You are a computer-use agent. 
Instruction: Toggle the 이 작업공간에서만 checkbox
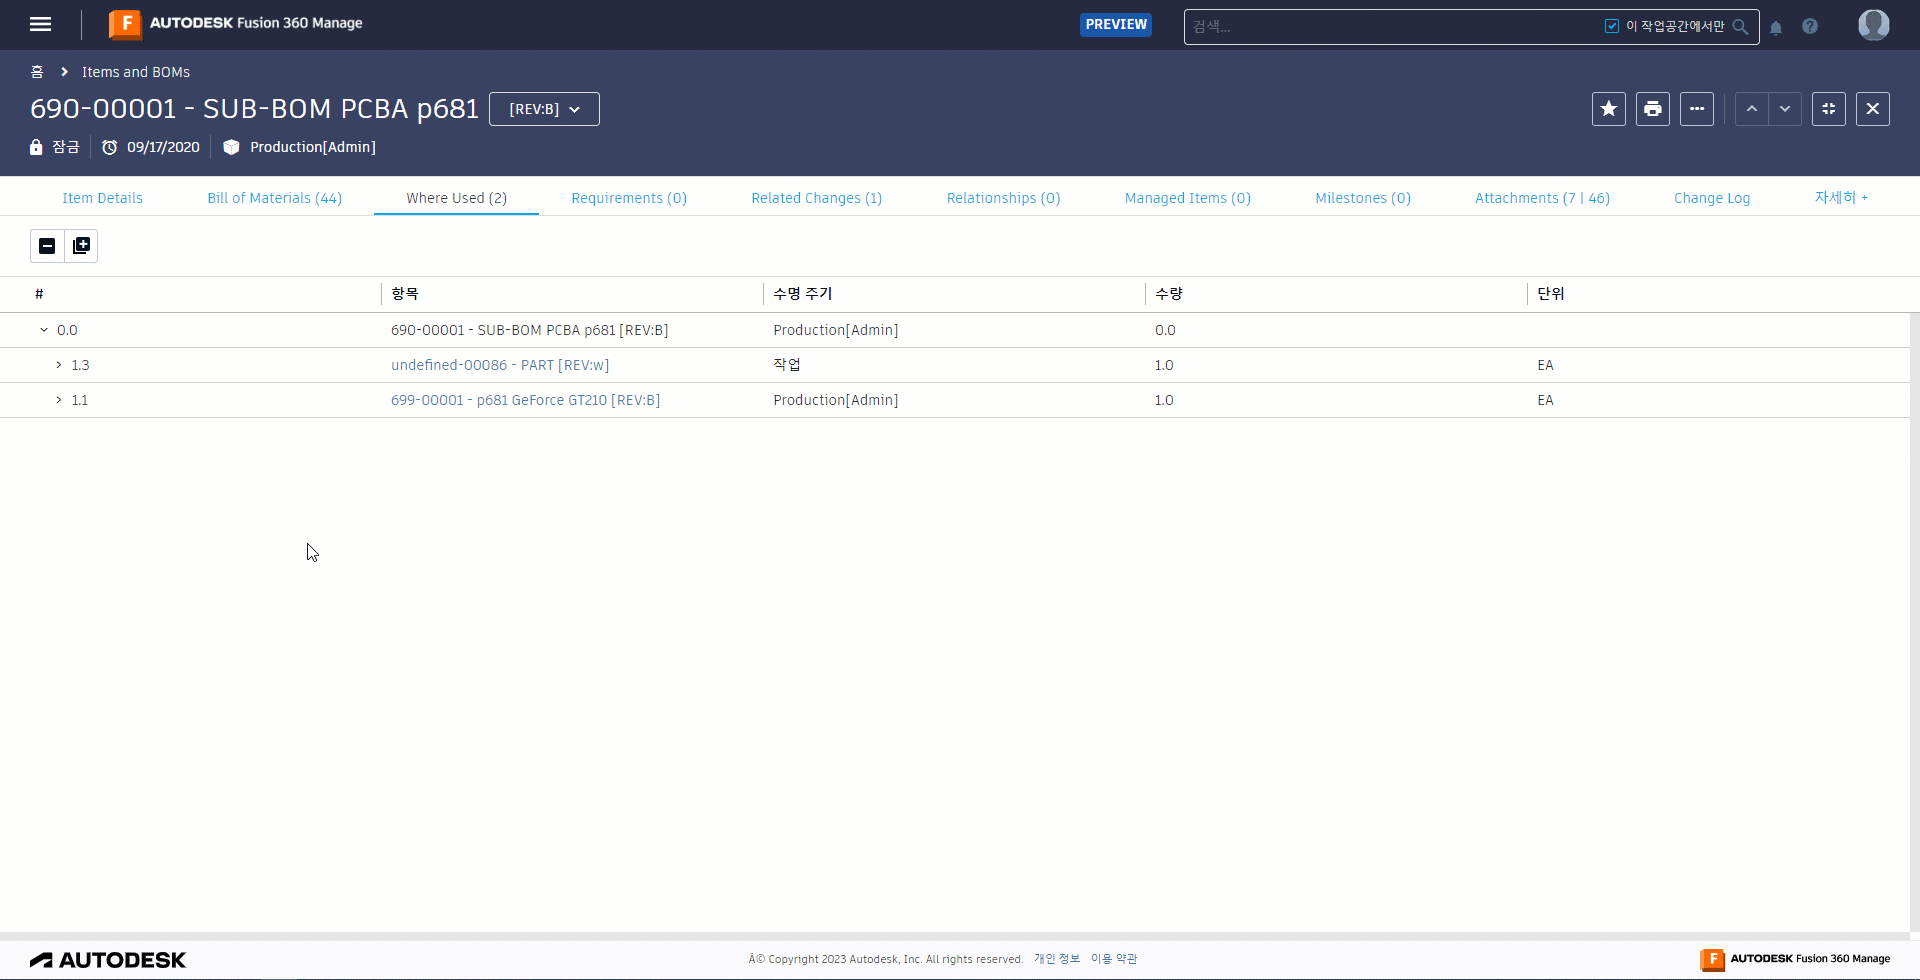(1612, 26)
